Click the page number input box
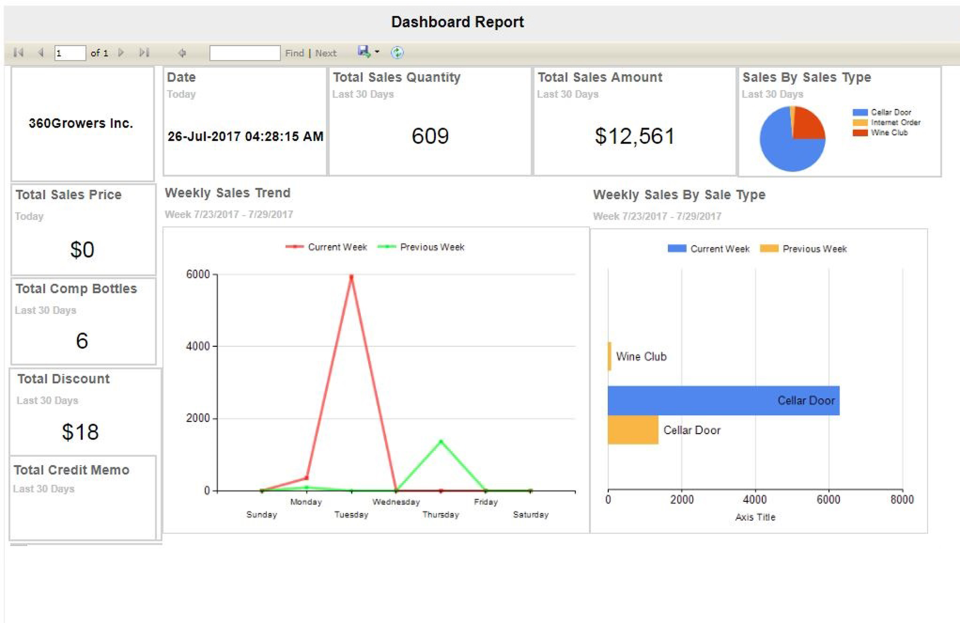Viewport: 960px width, 623px height. click(x=68, y=52)
